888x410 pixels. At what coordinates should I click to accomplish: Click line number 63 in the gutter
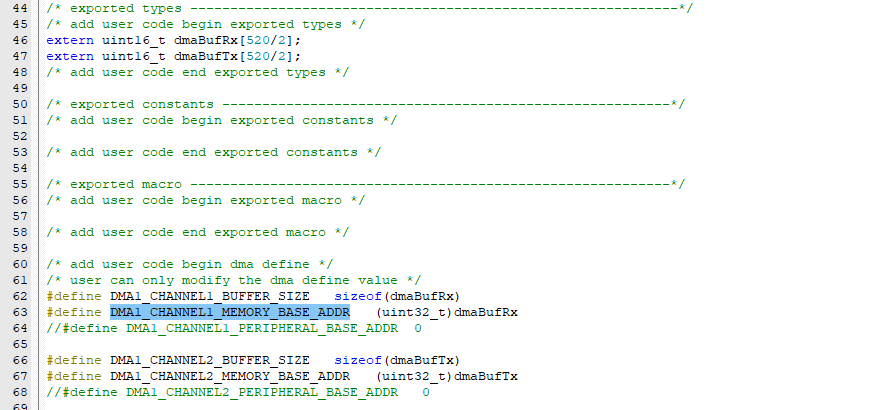[x=20, y=312]
